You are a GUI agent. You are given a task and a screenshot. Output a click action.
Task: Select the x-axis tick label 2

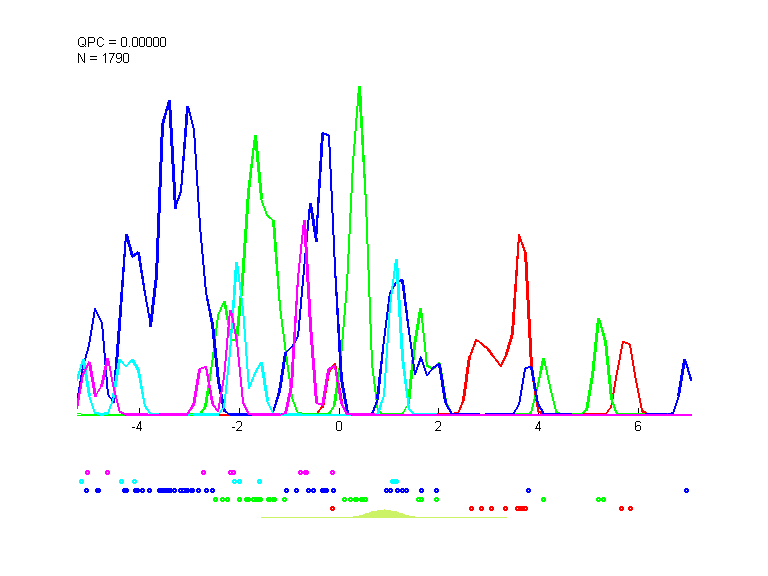438,427
